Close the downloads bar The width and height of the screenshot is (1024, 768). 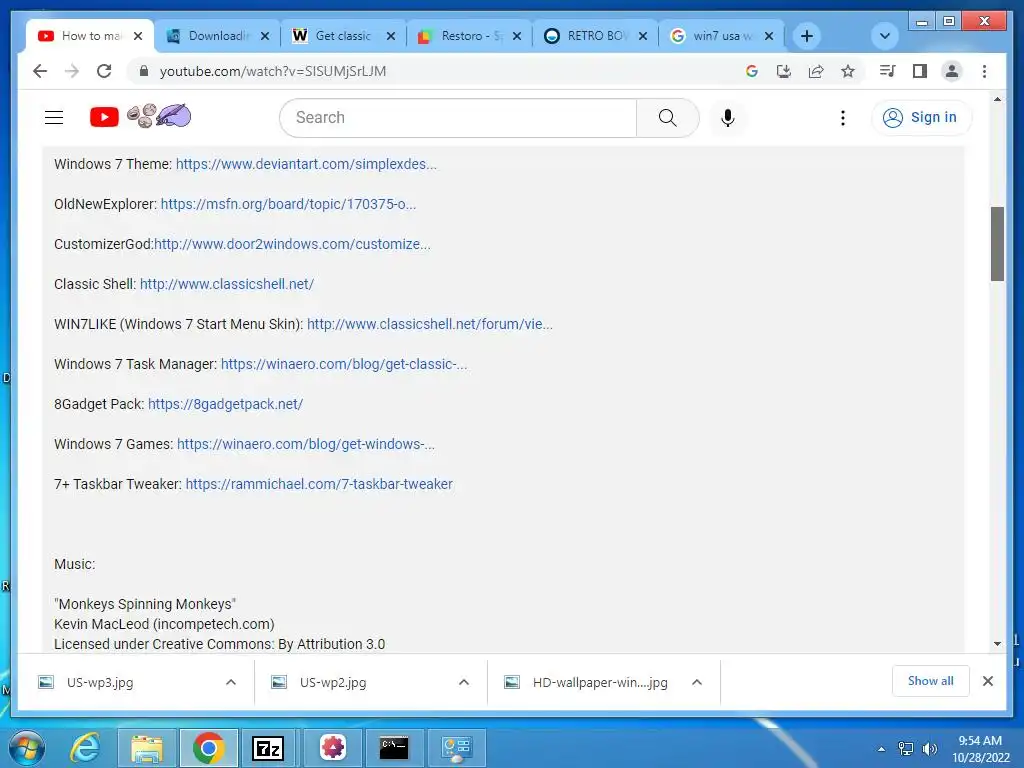987,681
